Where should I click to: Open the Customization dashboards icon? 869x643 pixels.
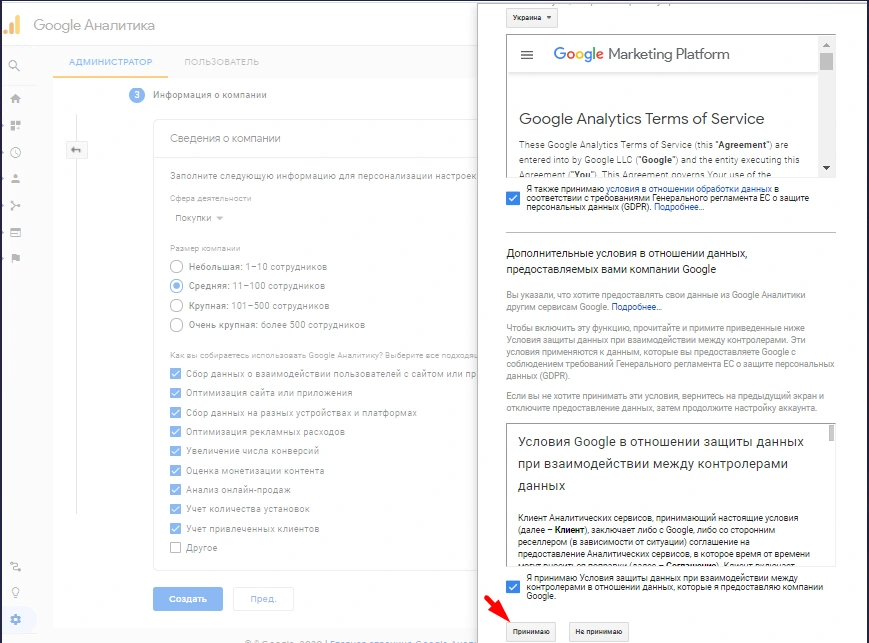click(x=15, y=126)
